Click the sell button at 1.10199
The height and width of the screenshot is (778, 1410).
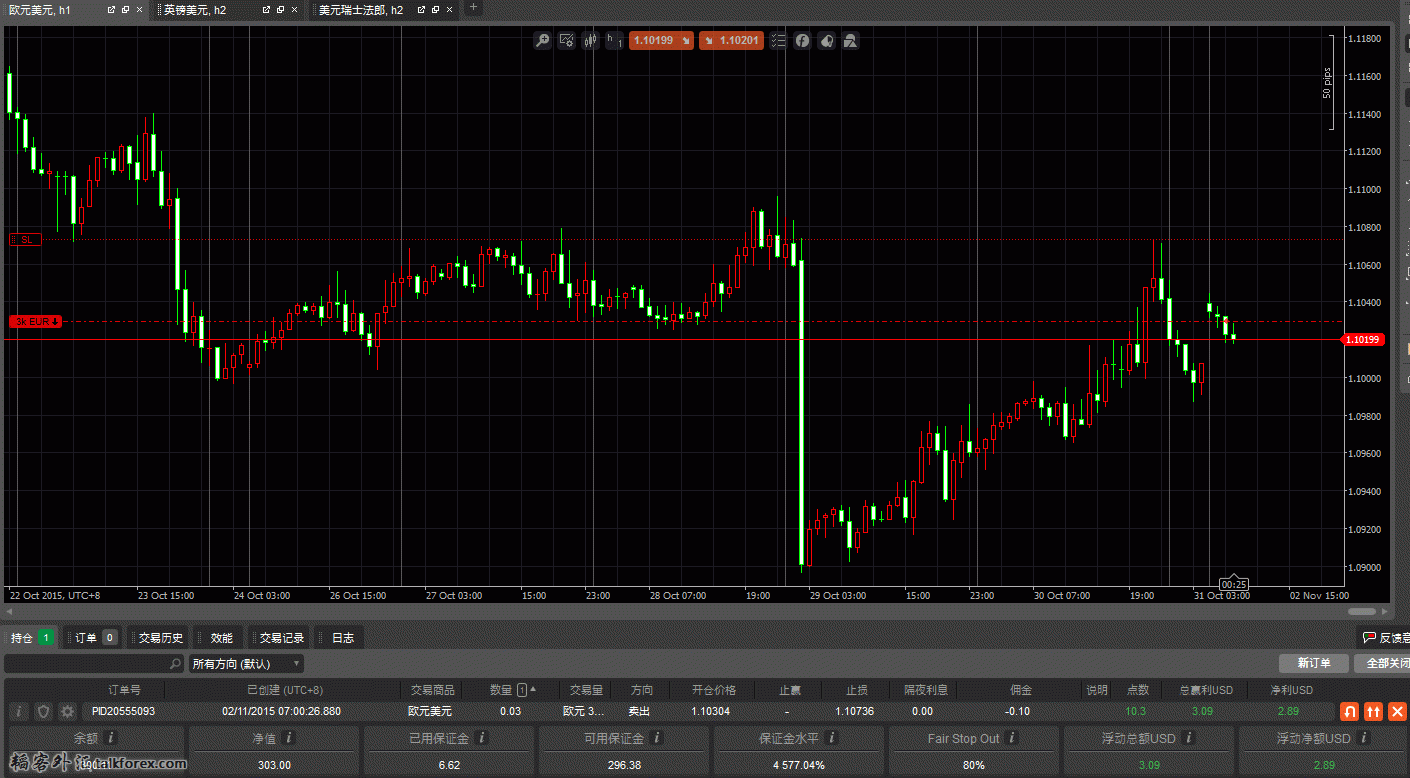tap(661, 41)
